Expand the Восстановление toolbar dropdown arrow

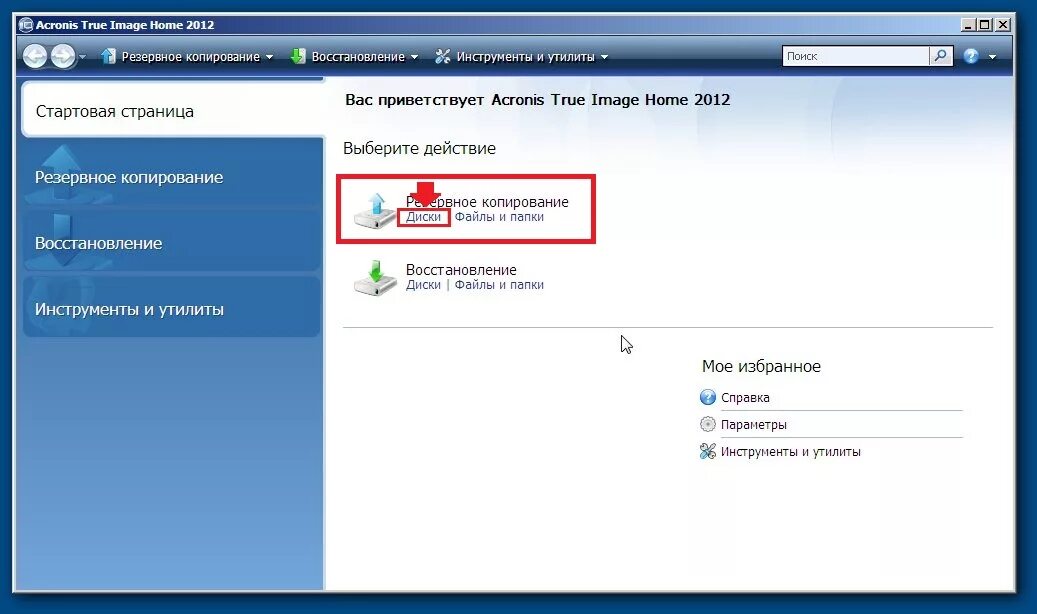click(x=414, y=58)
